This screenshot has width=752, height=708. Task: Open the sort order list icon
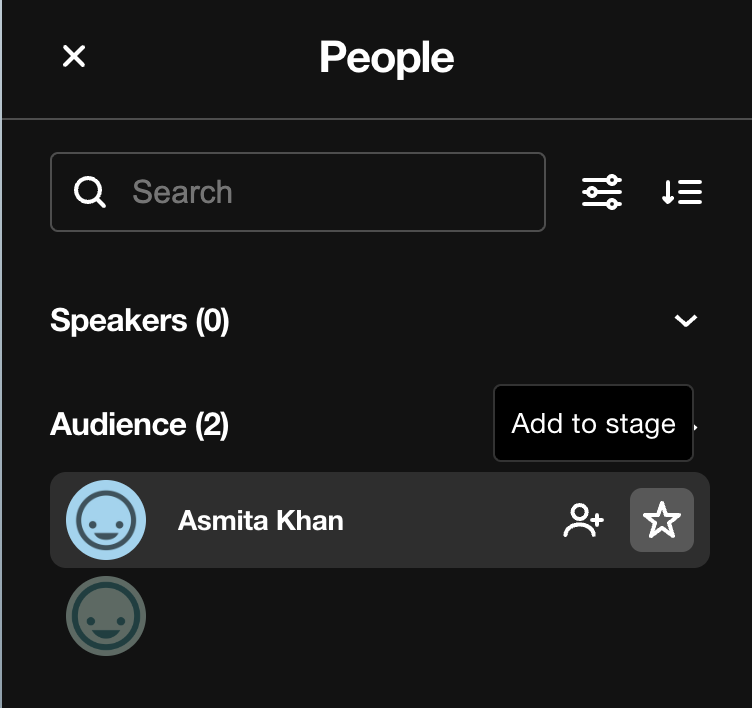tap(682, 192)
